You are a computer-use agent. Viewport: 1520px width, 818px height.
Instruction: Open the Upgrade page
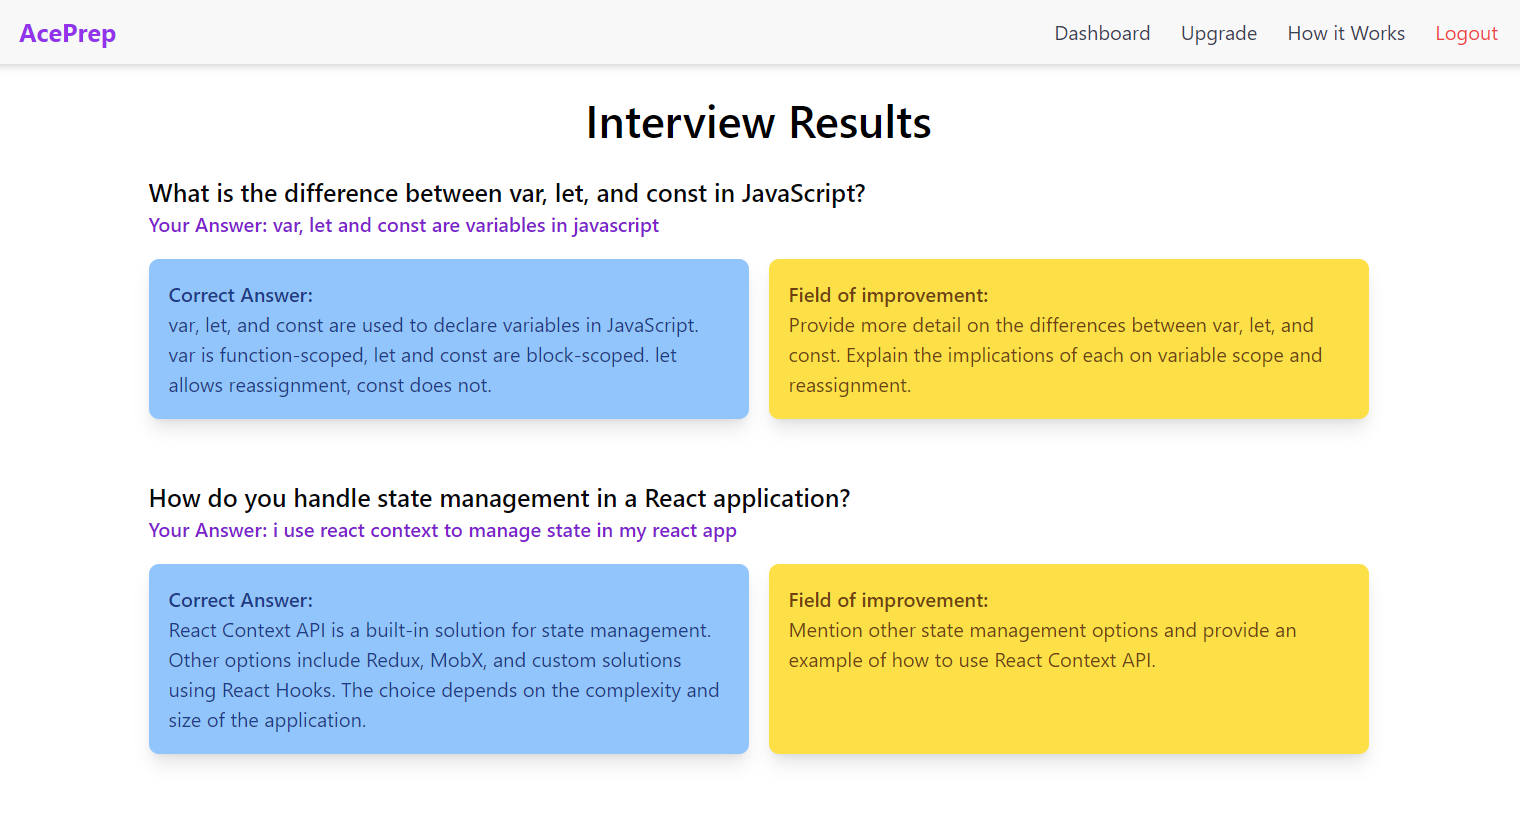pyautogui.click(x=1219, y=33)
